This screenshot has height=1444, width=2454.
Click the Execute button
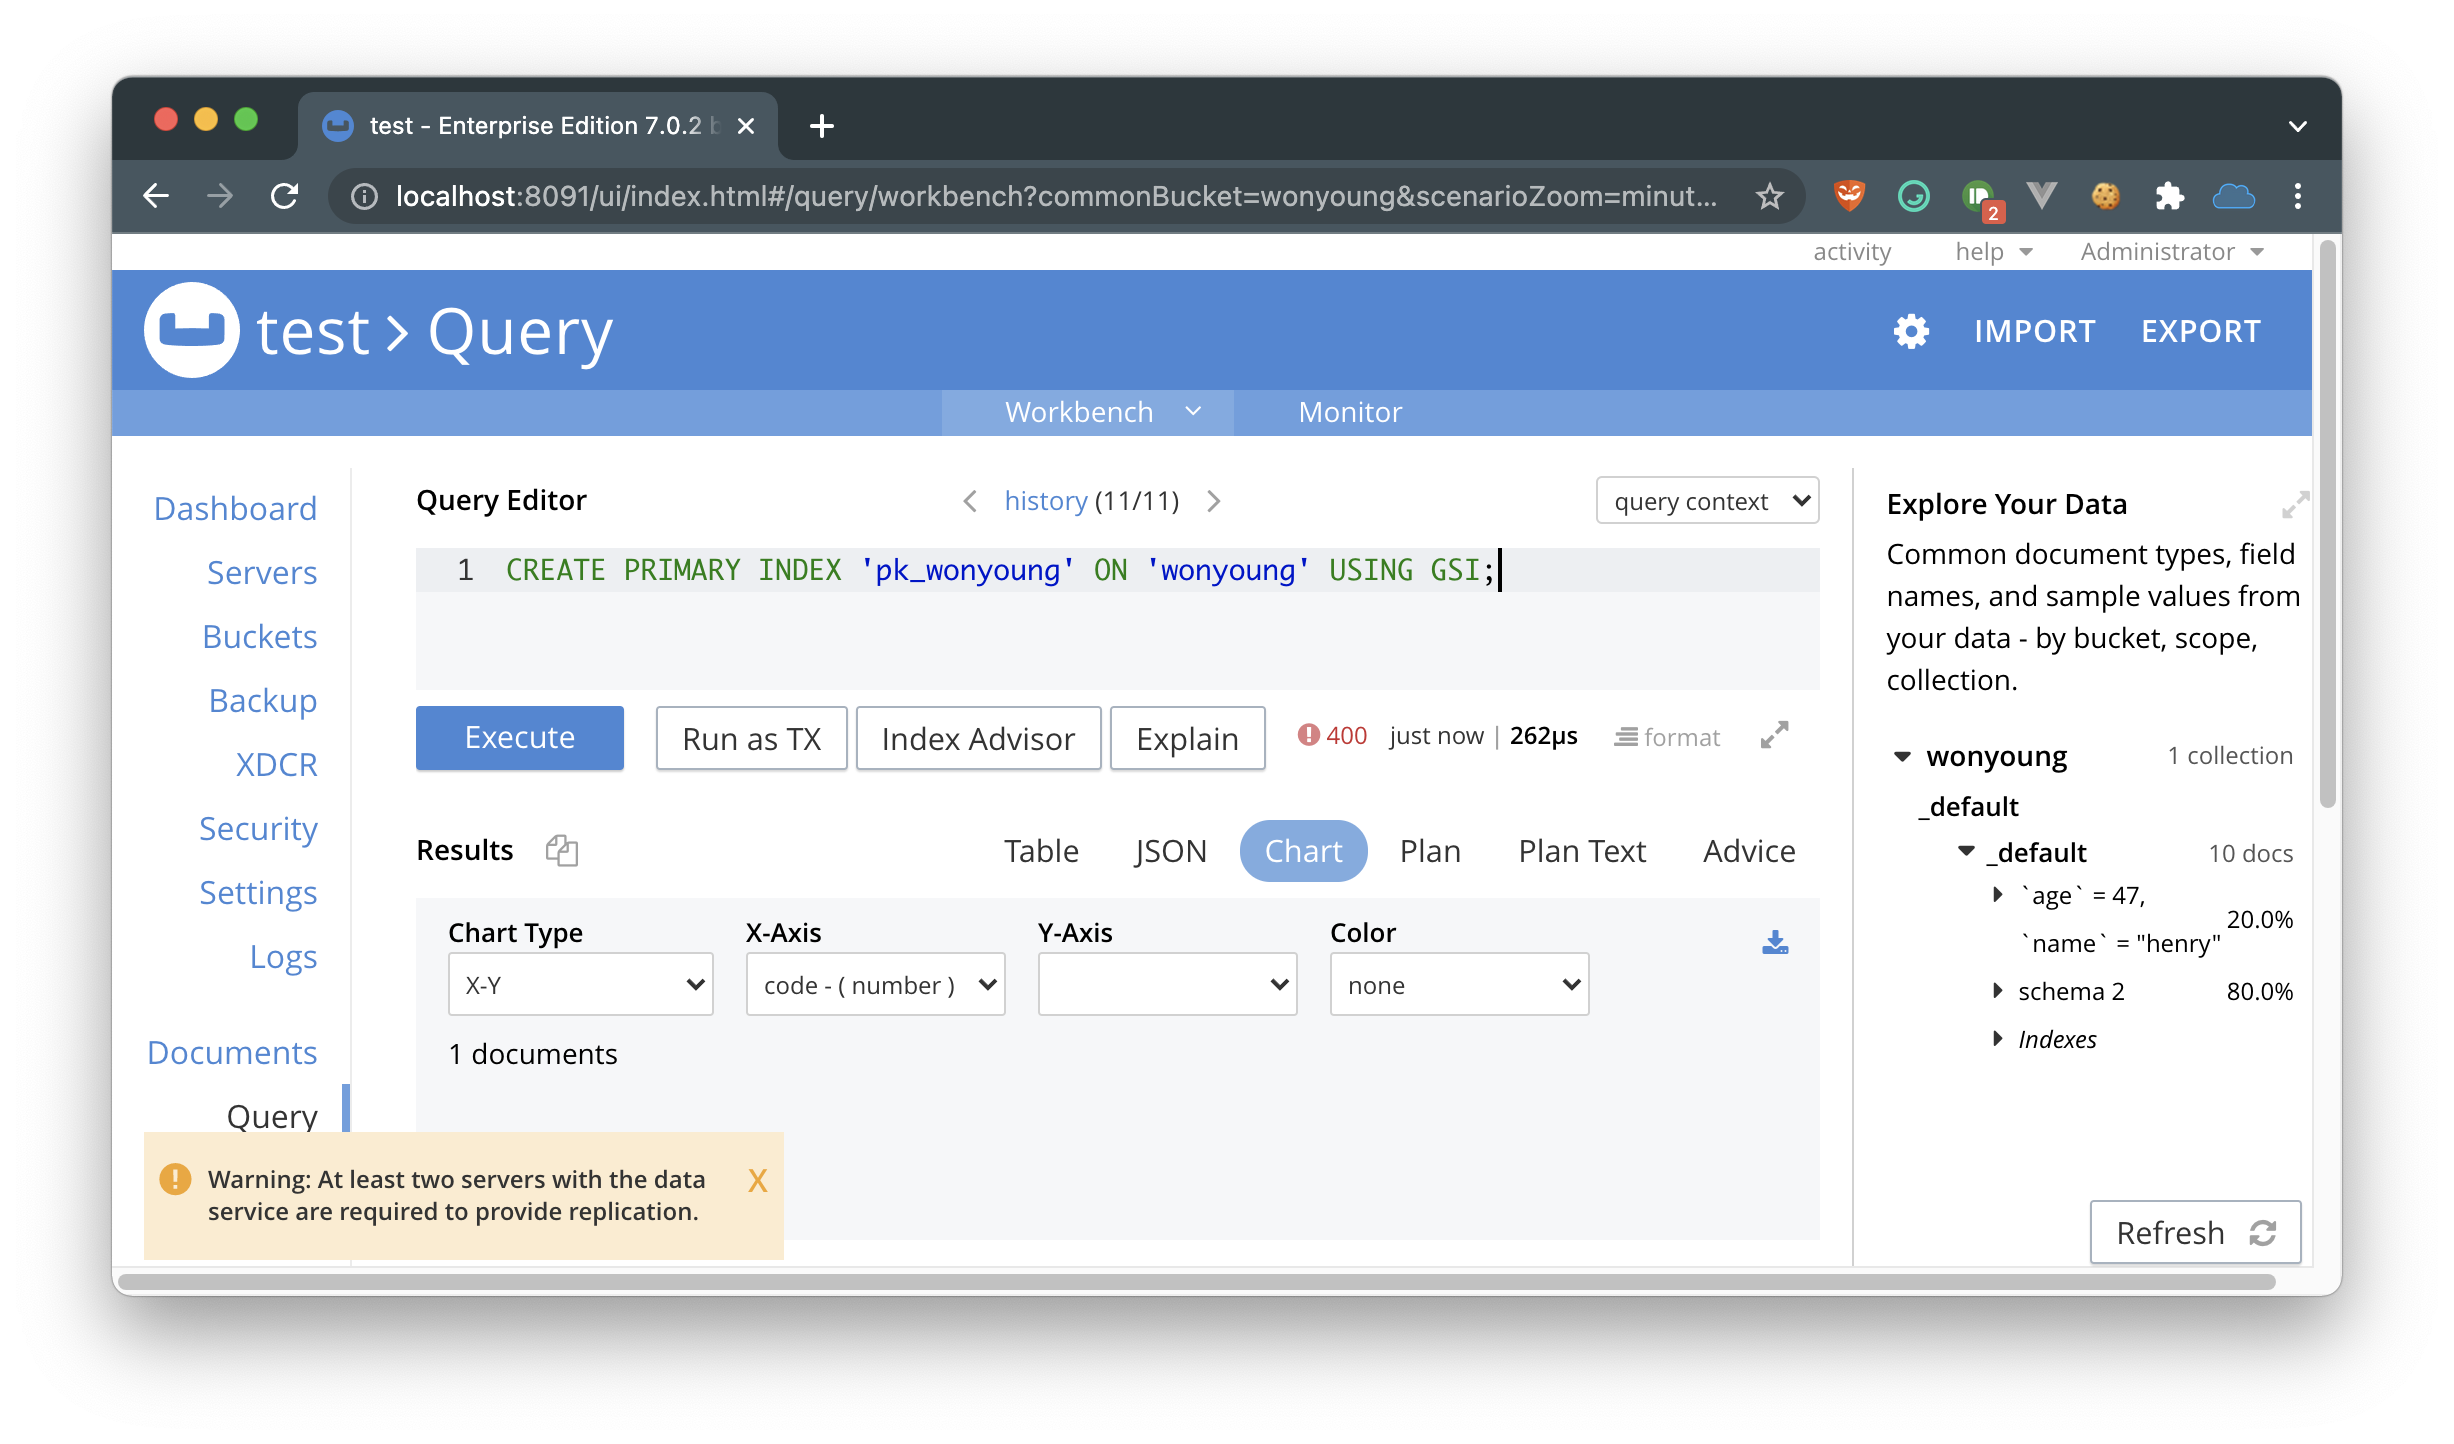click(x=519, y=738)
